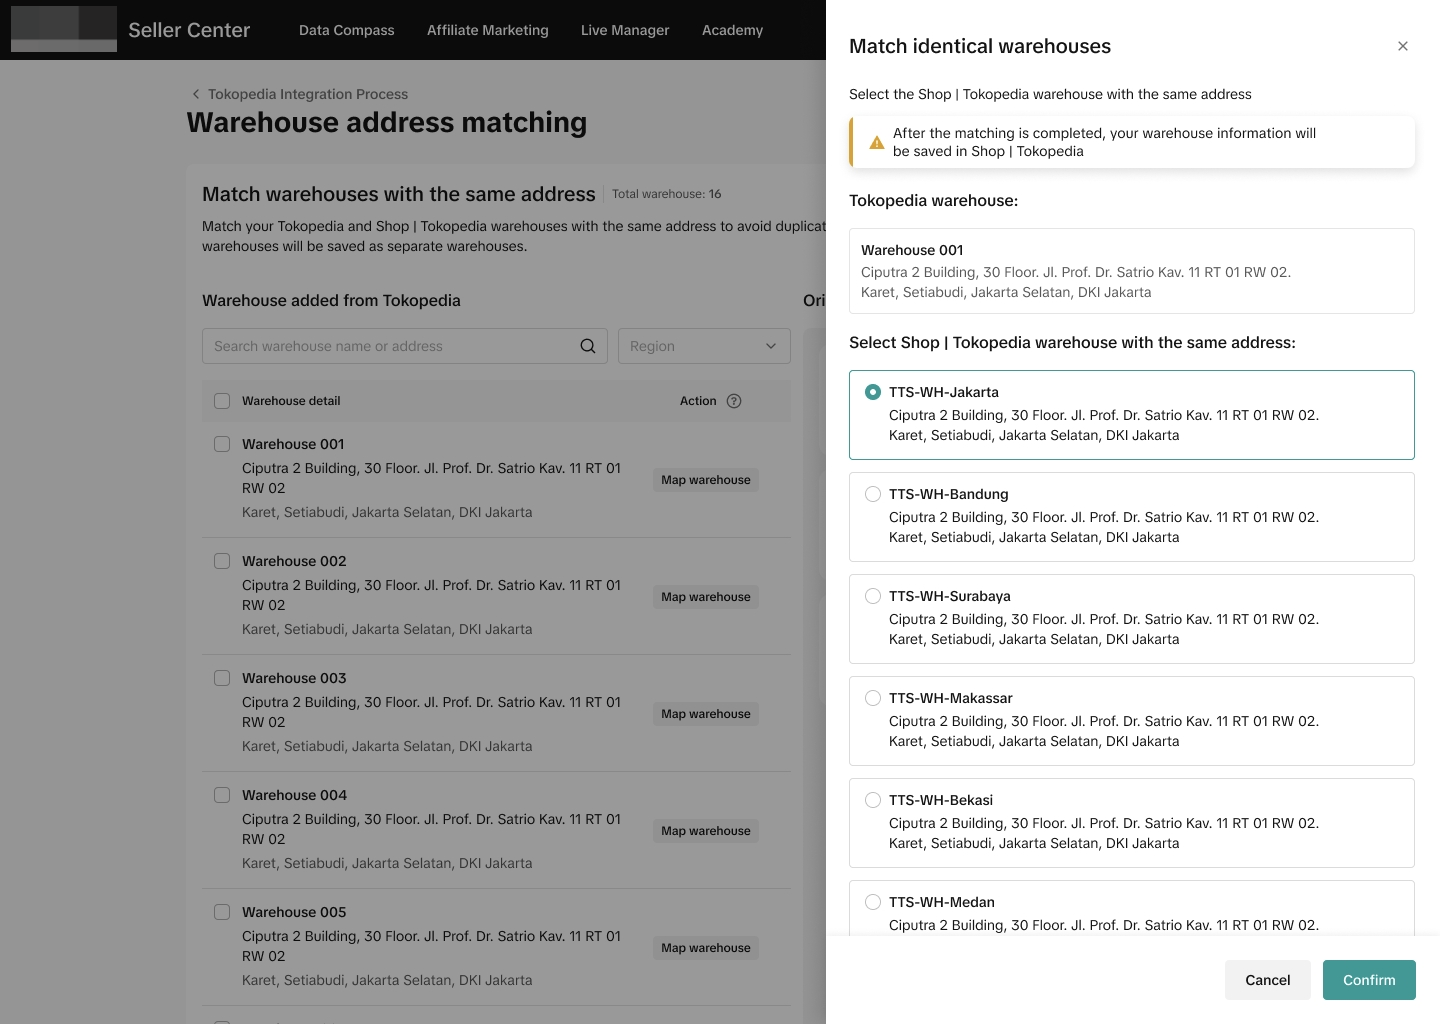
Task: Go to Affiliate Marketing menu
Action: [x=487, y=30]
